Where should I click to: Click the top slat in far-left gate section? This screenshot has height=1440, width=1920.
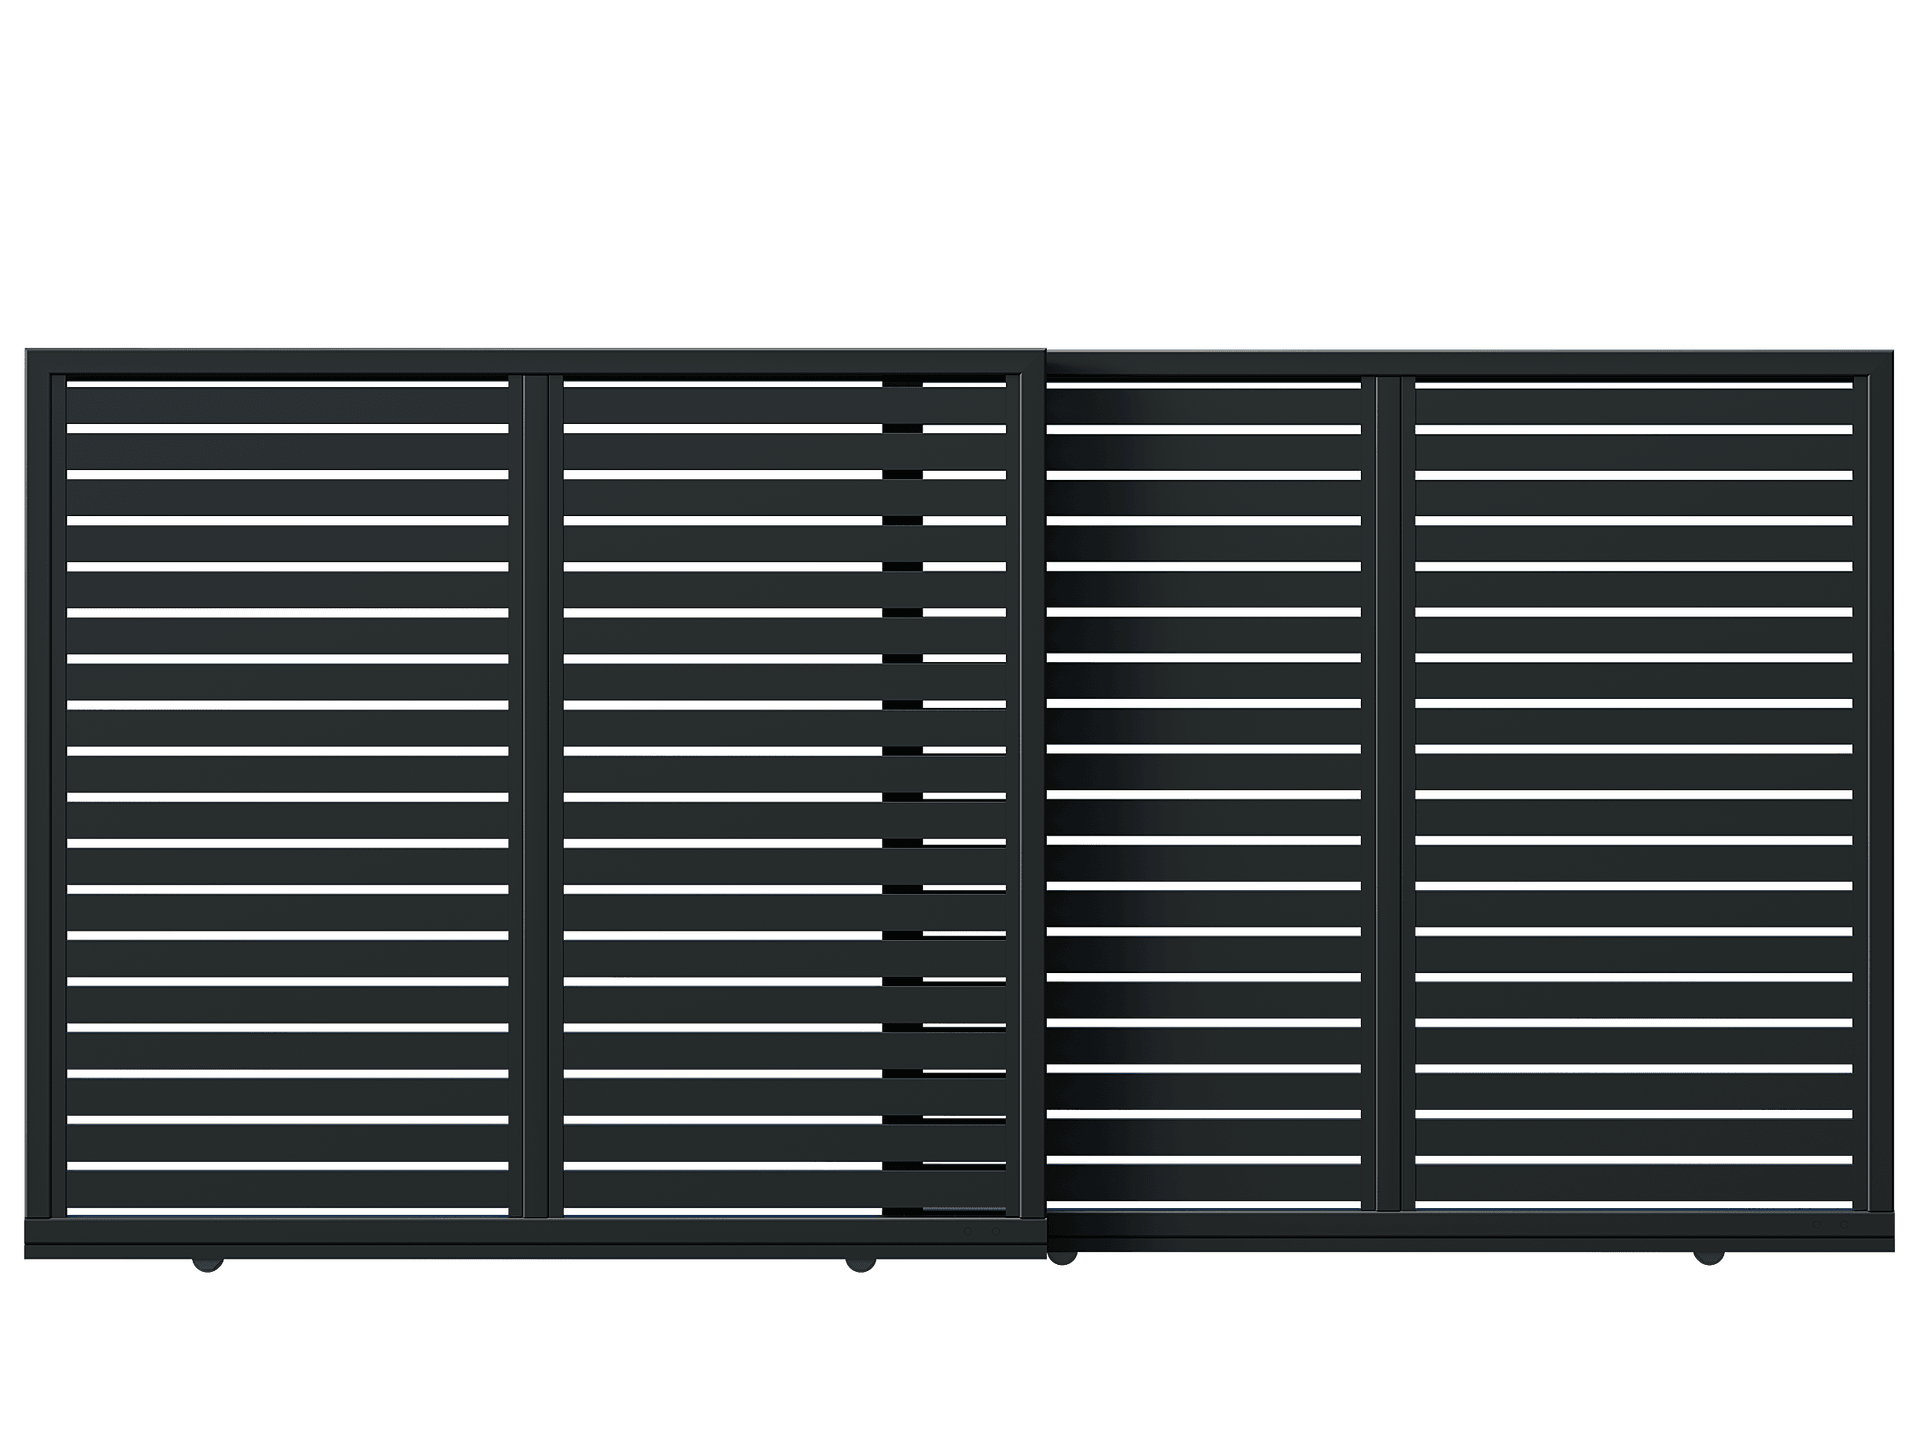click(x=287, y=406)
